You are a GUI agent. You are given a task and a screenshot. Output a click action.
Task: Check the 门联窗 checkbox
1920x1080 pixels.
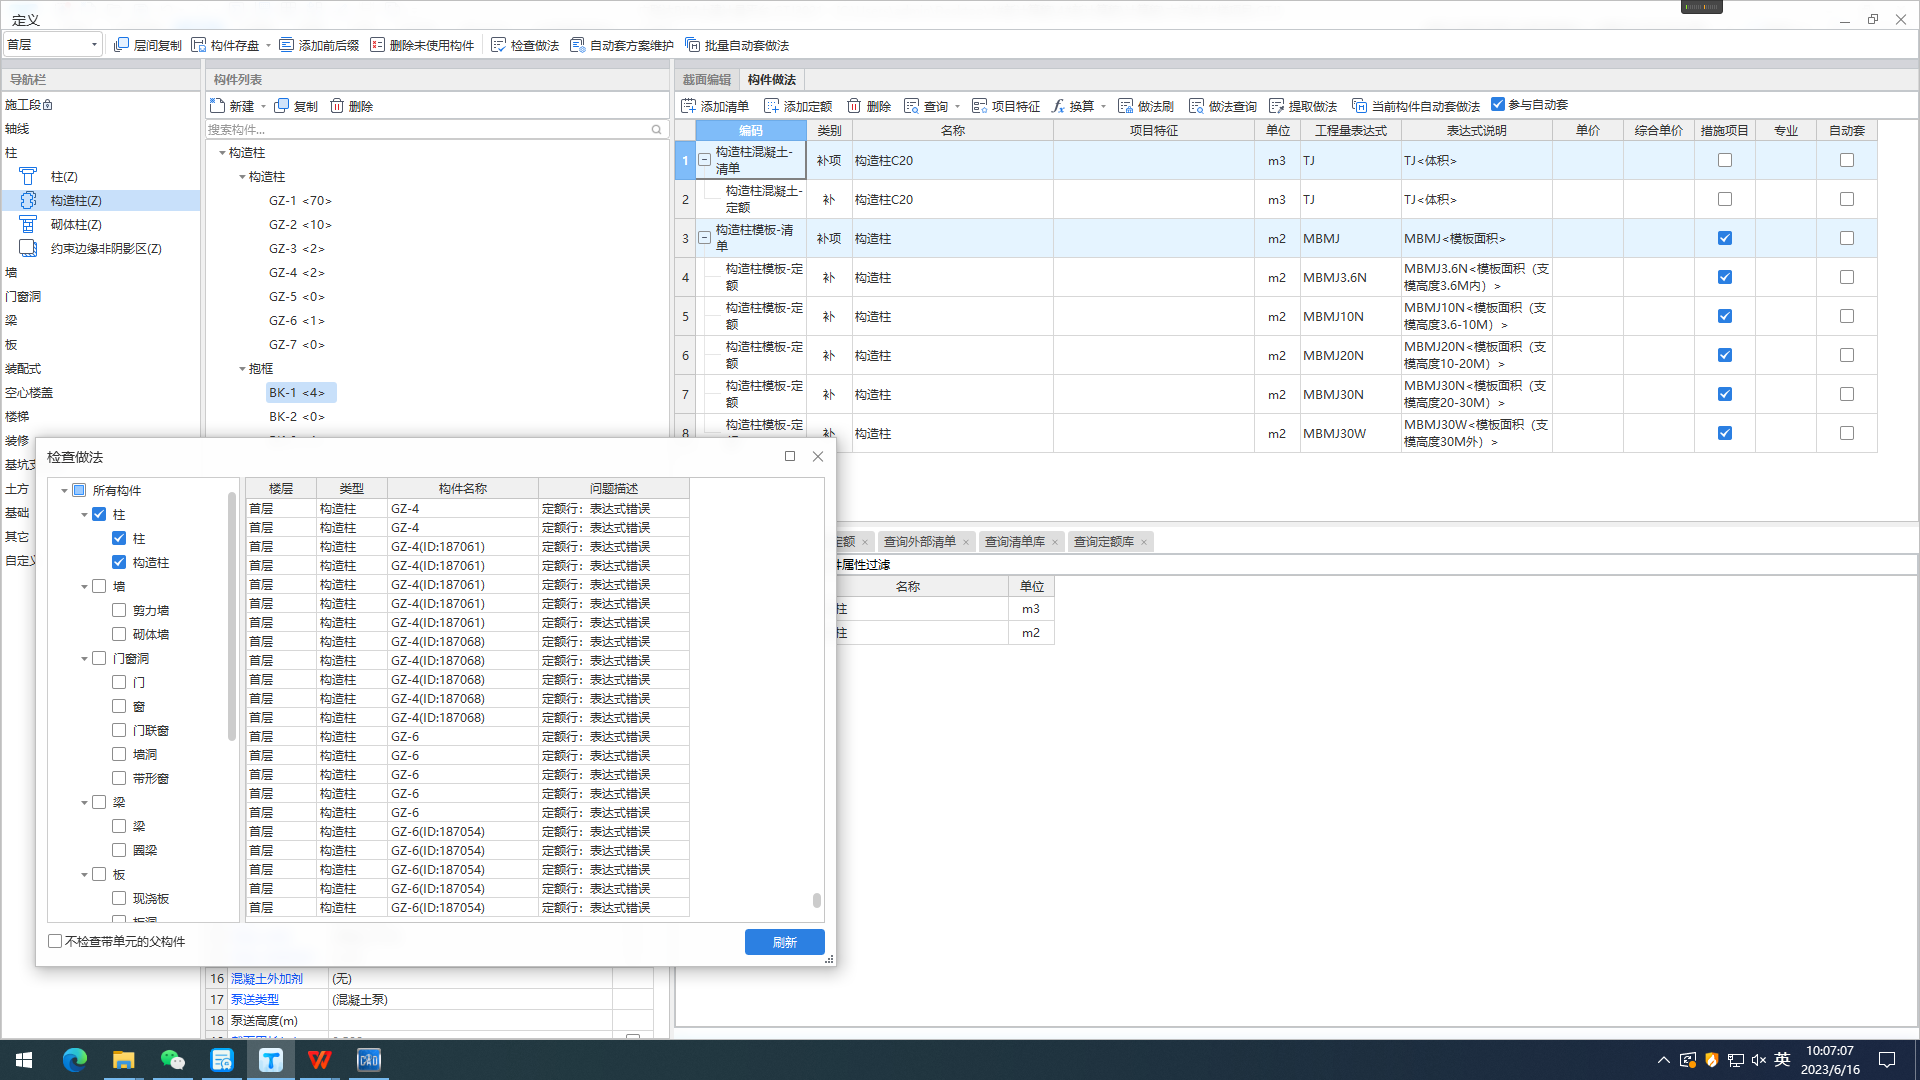coord(119,730)
